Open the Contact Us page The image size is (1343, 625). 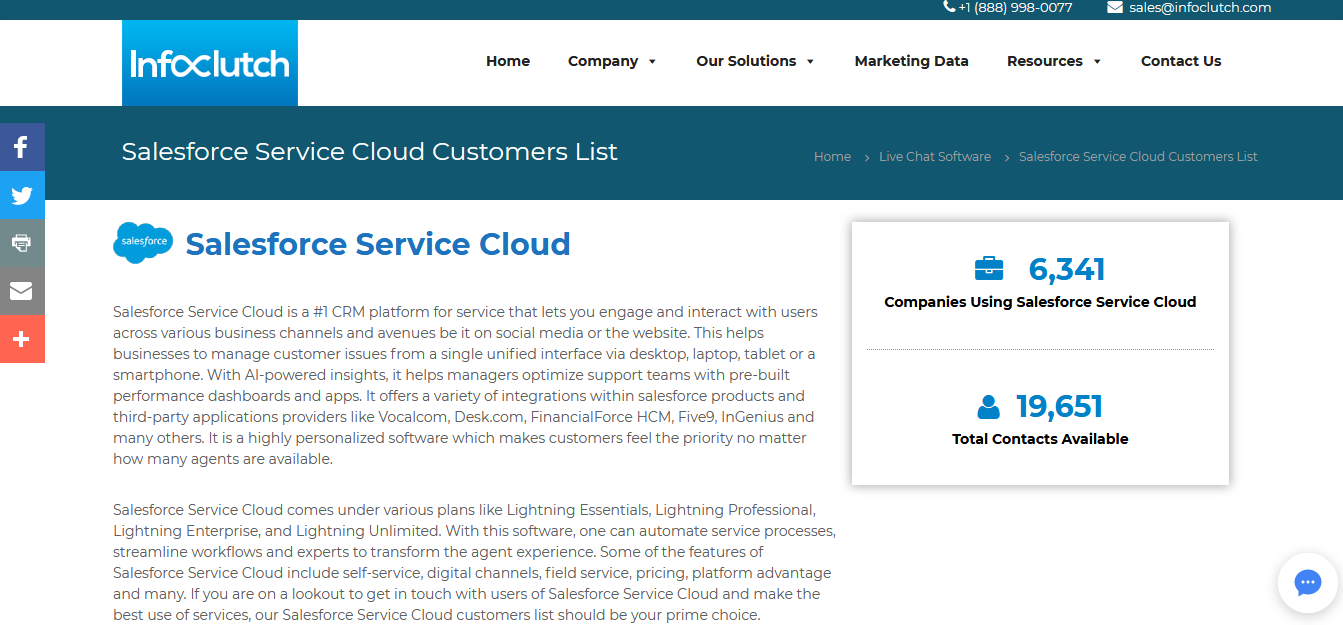pyautogui.click(x=1181, y=61)
